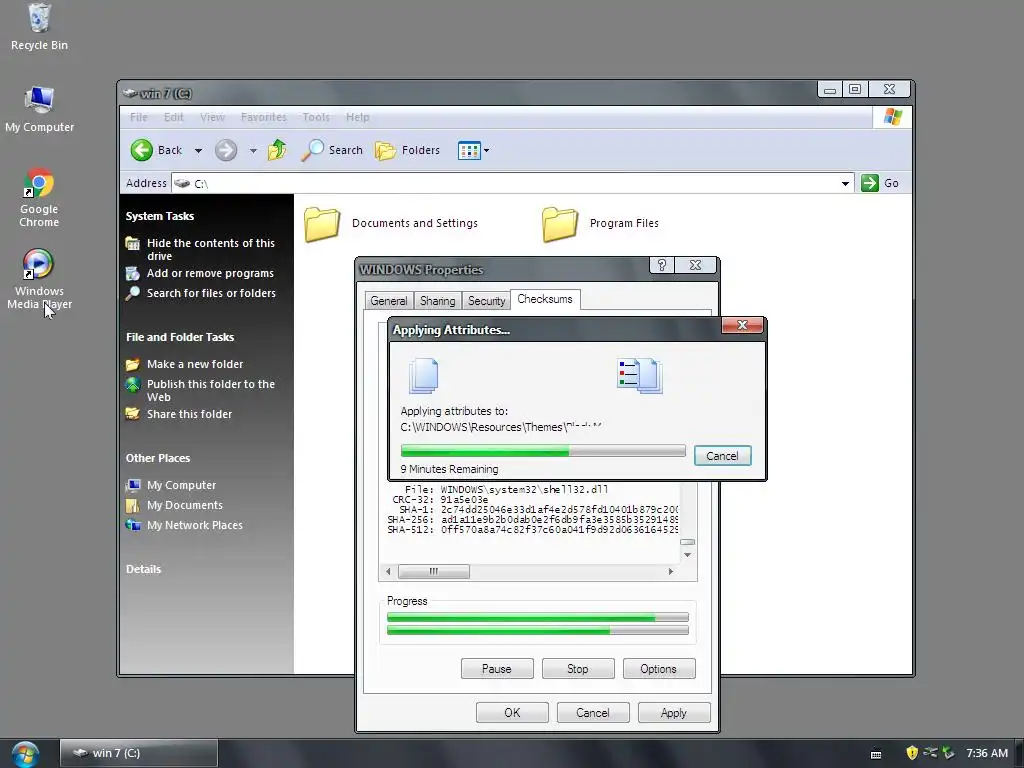Open the Tools menu
The height and width of the screenshot is (768, 1024).
(315, 118)
